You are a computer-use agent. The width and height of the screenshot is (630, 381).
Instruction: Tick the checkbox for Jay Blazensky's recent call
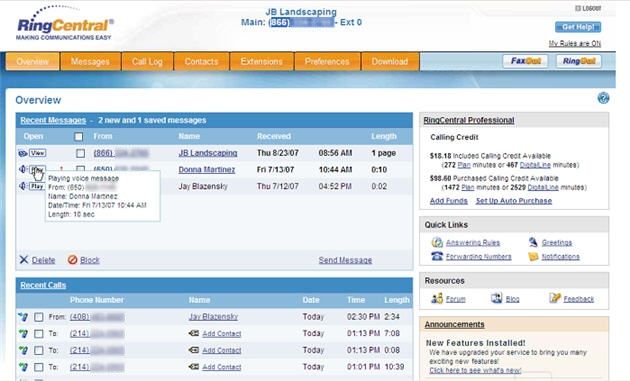[x=39, y=317]
